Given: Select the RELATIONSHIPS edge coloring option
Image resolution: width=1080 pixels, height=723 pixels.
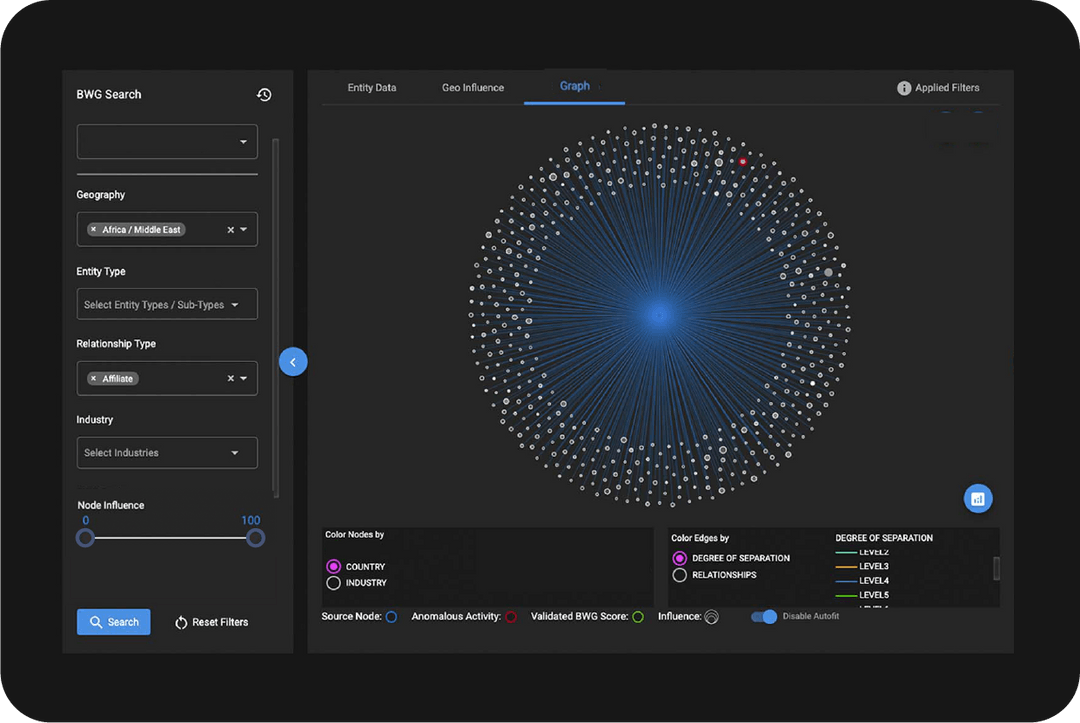Looking at the screenshot, I should [680, 575].
